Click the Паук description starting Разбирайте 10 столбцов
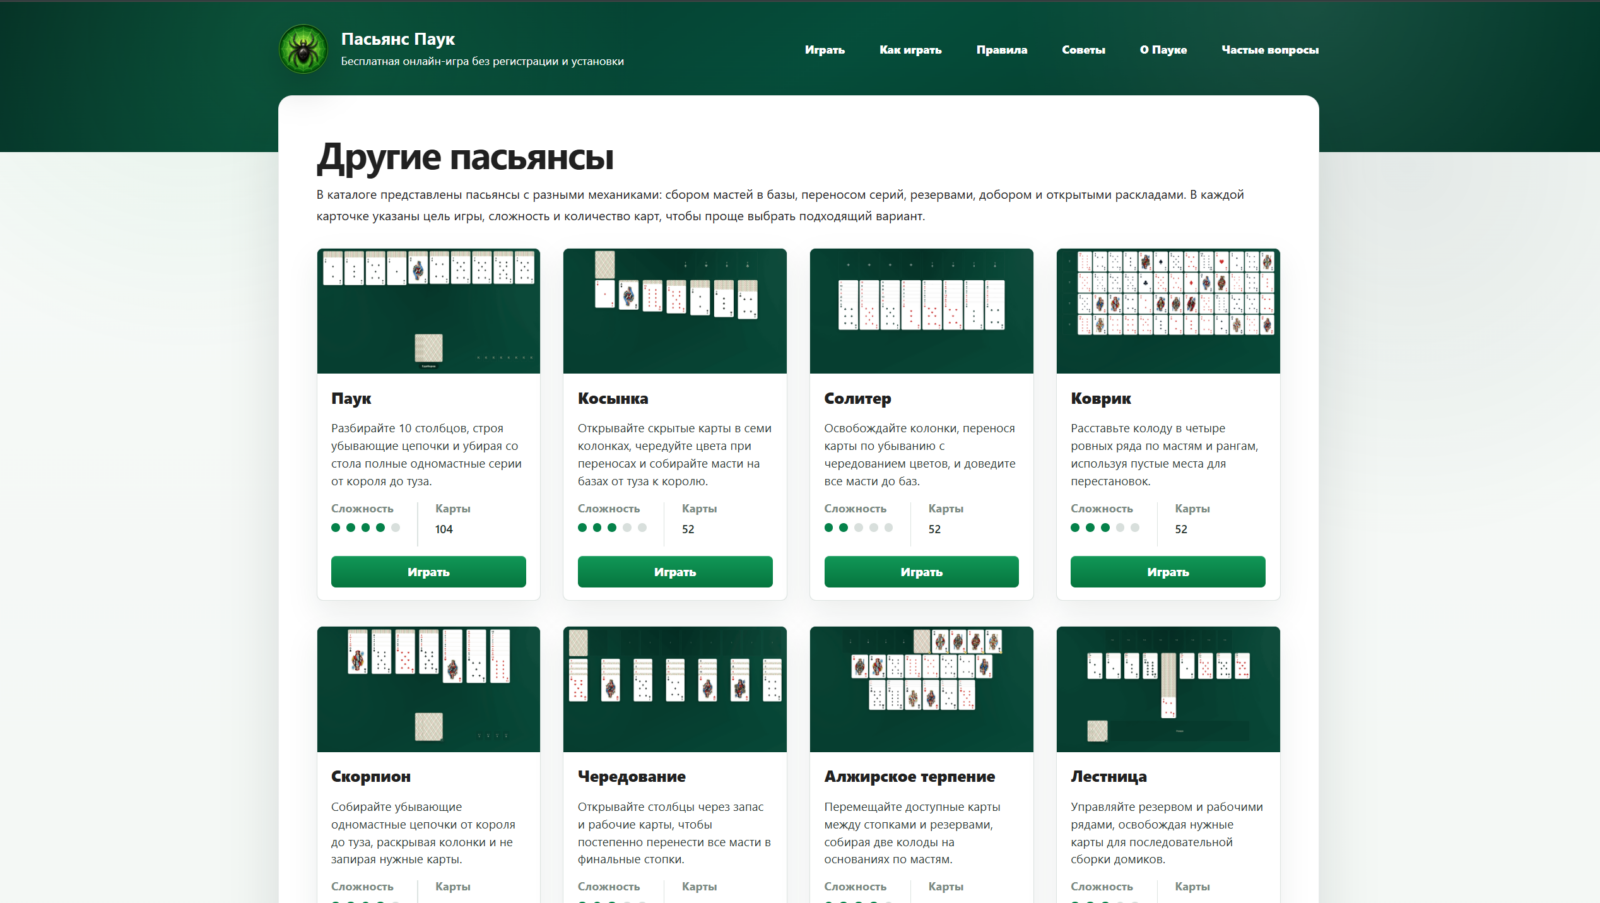This screenshot has width=1600, height=903. point(427,455)
